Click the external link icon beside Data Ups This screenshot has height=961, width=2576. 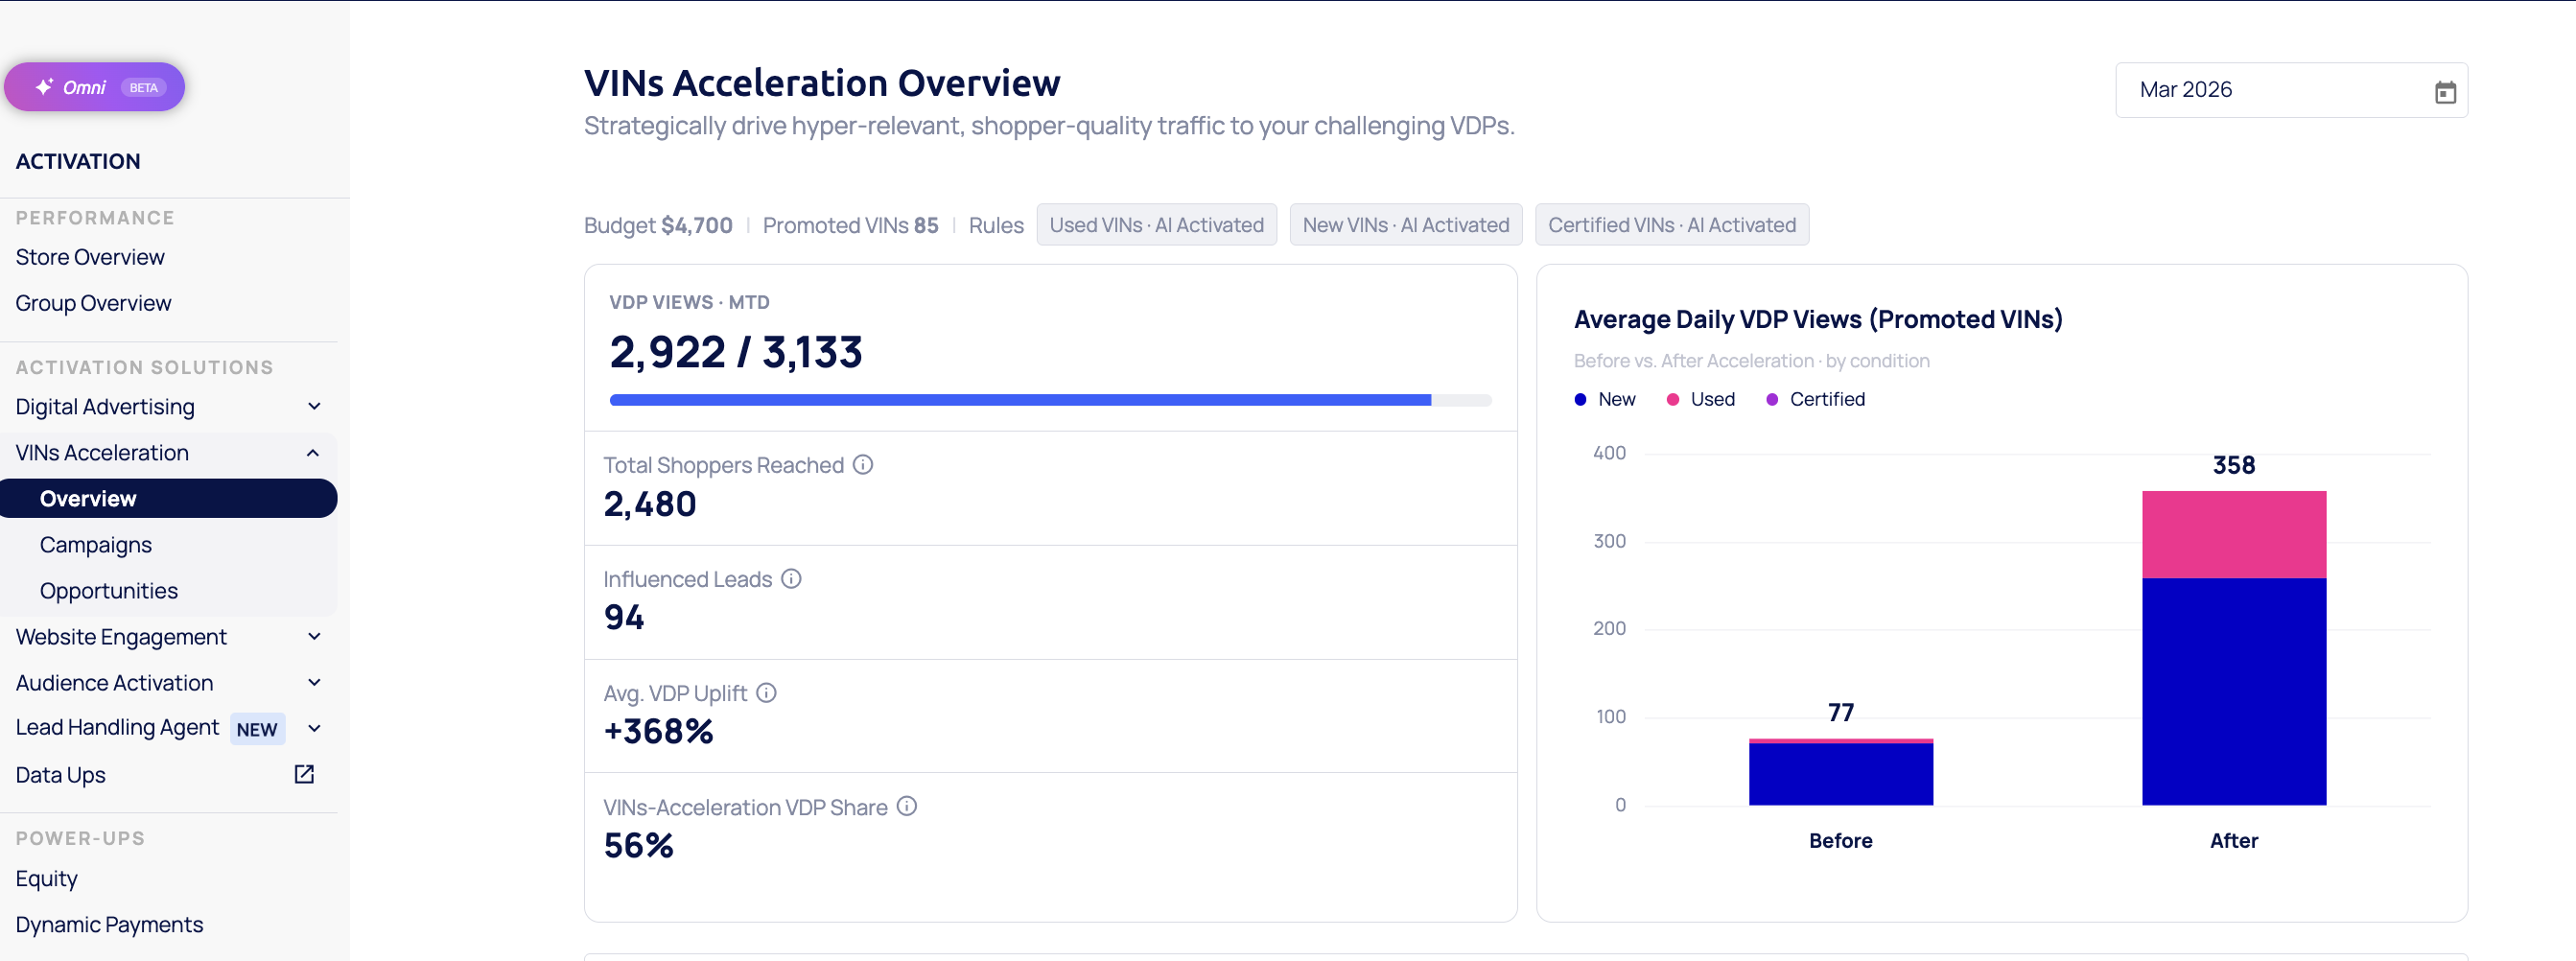point(304,774)
